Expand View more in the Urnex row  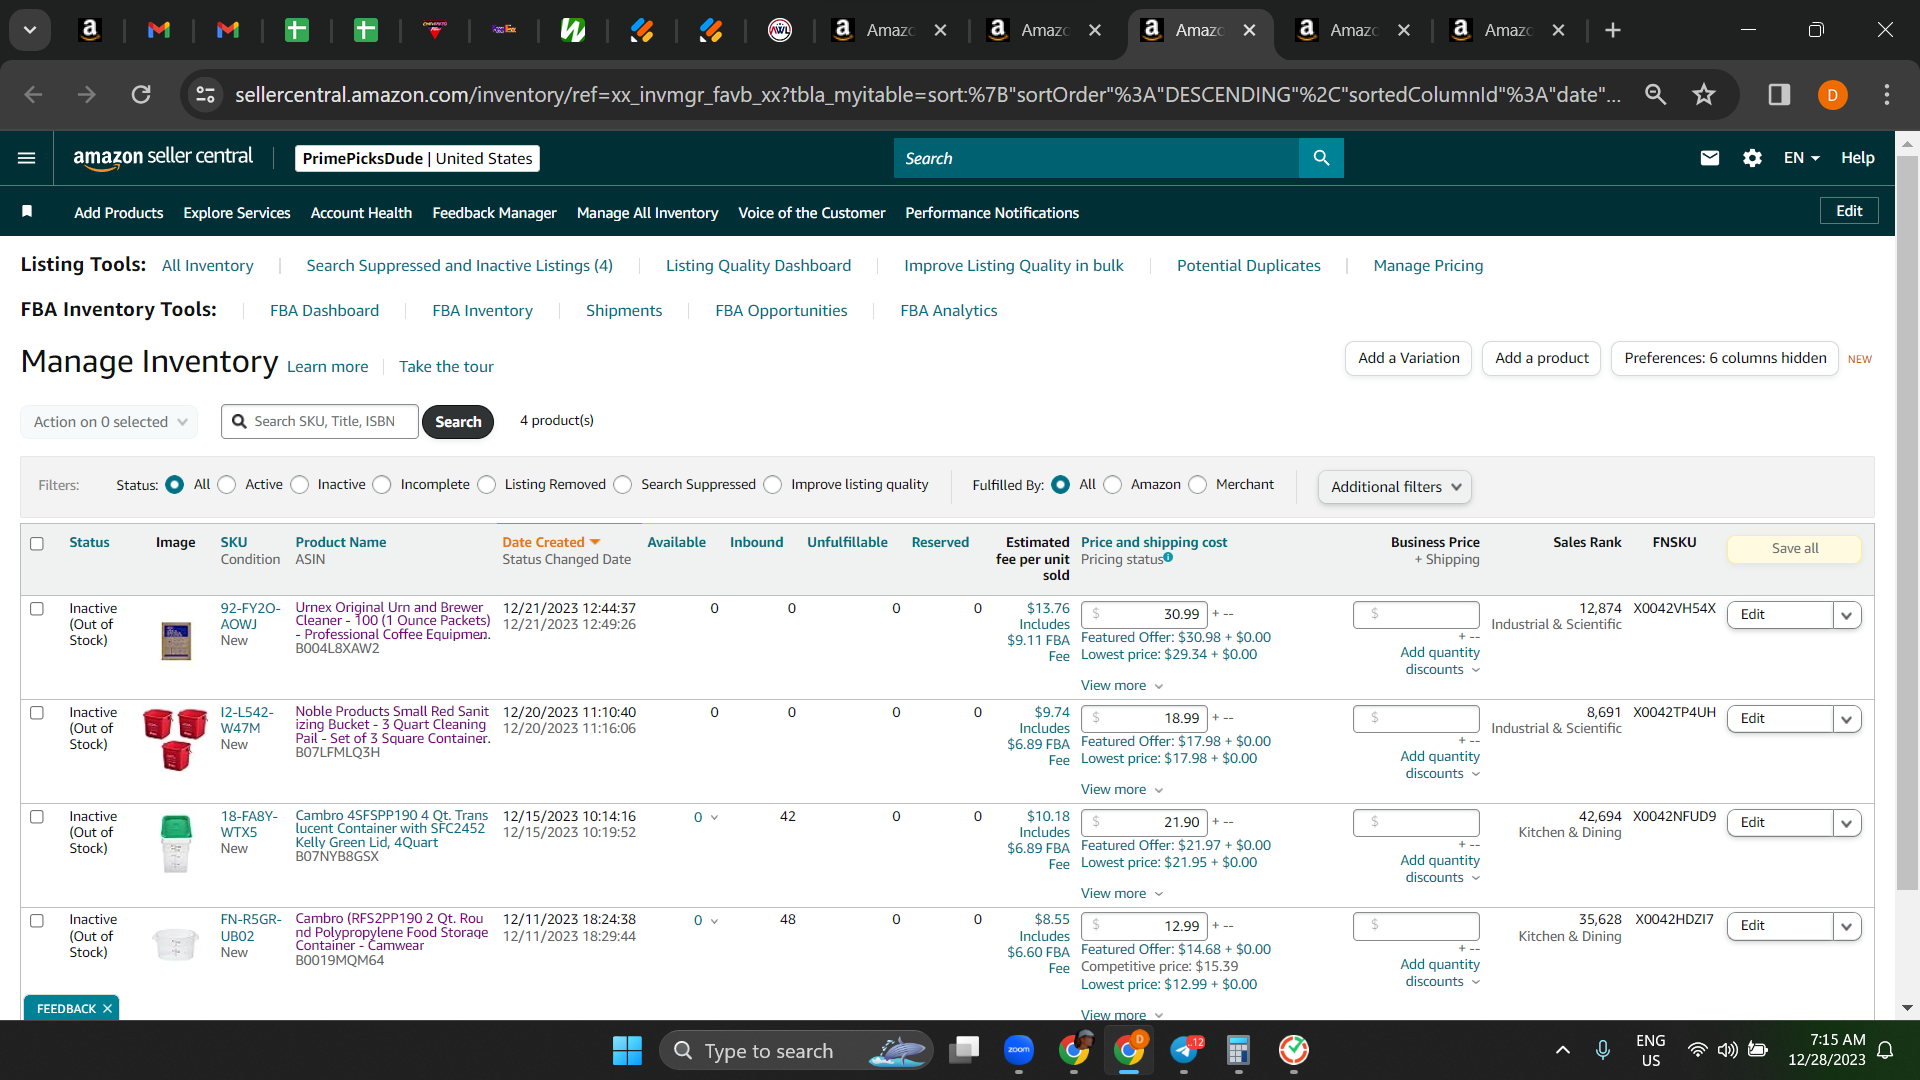click(x=1122, y=686)
